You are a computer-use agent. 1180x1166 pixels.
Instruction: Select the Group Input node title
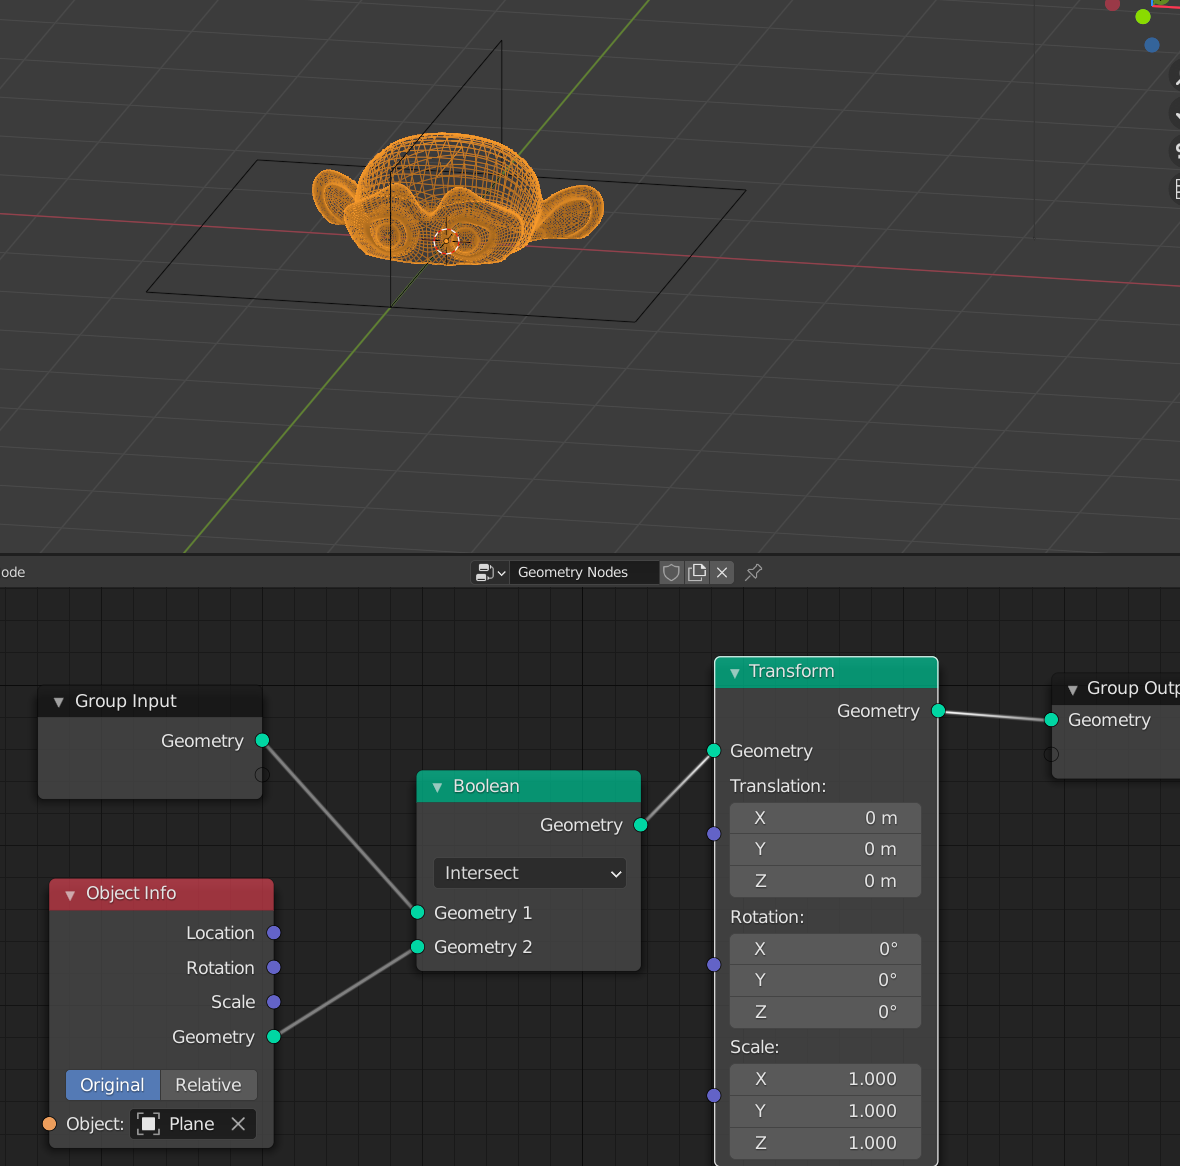(126, 701)
